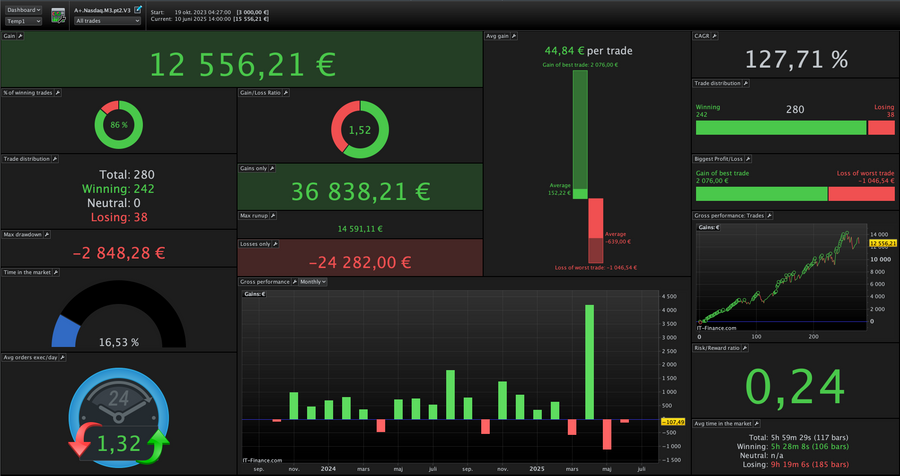900x476 pixels.
Task: Click the wrench icon beside Gain panel title
Action: tap(21, 36)
